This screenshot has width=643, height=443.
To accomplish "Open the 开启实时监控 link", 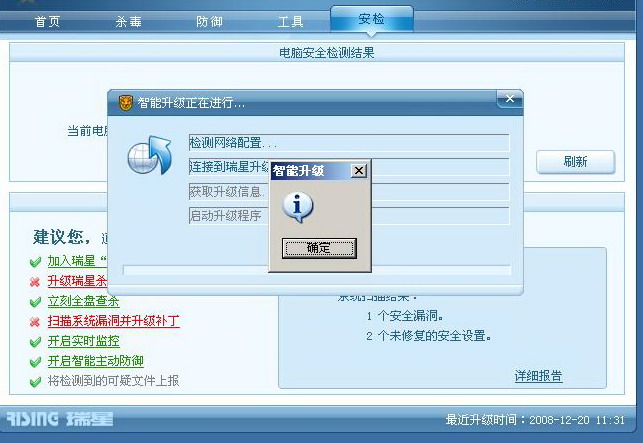I will [x=84, y=341].
